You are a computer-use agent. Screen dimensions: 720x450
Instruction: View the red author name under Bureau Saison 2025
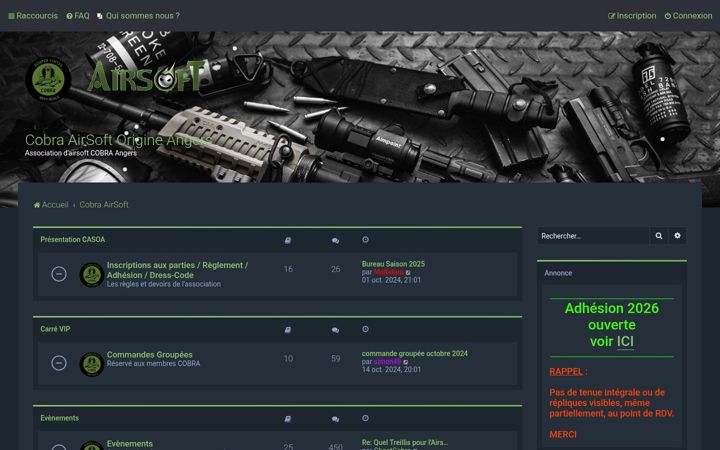point(388,272)
